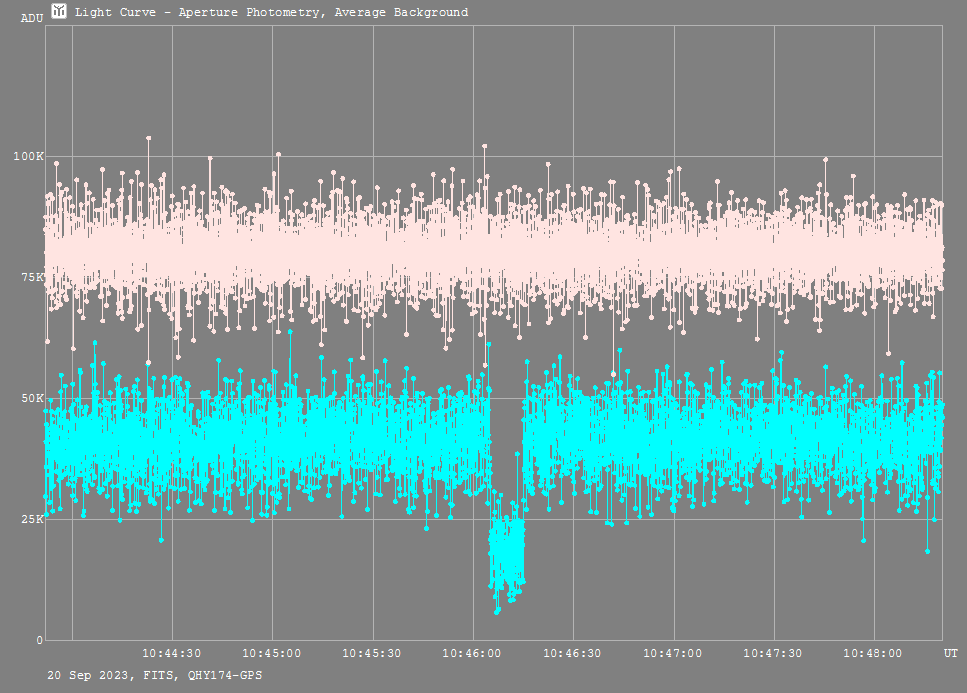Click the footer '20 Sep 2023, FITS, QHY174-GPS'
967x693 pixels.
154,676
